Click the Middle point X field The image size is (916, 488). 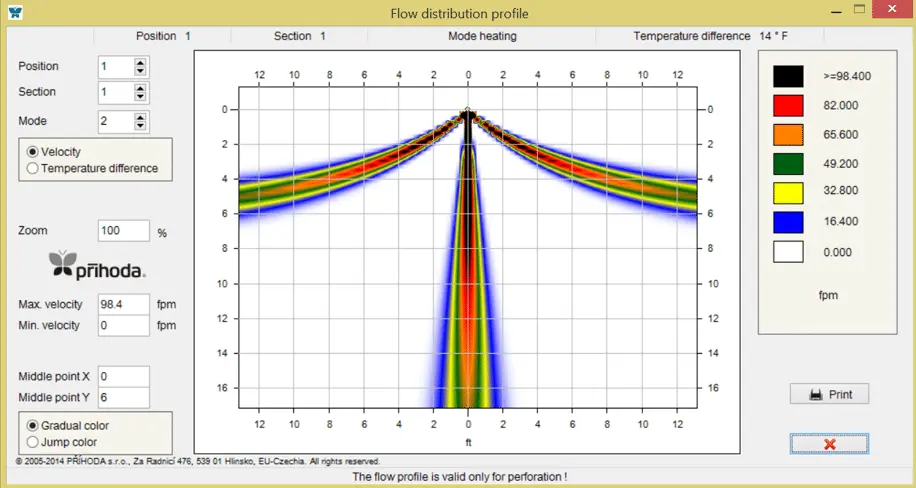click(x=124, y=376)
